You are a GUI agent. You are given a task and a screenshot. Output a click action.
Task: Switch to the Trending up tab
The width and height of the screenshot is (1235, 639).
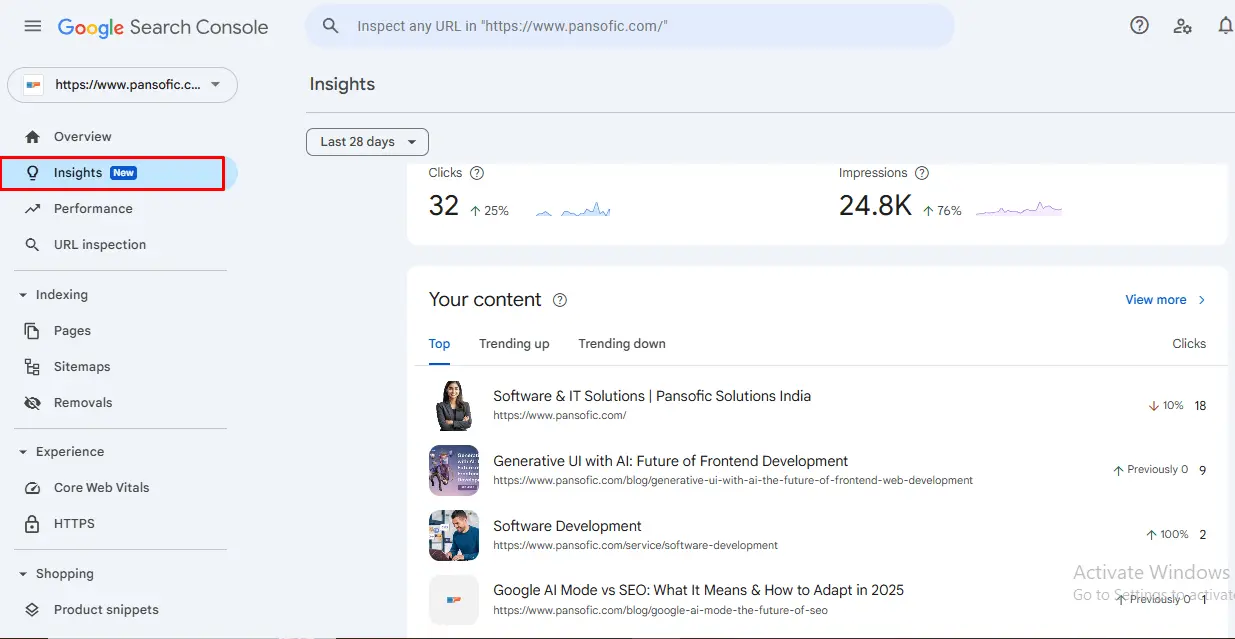(x=514, y=344)
